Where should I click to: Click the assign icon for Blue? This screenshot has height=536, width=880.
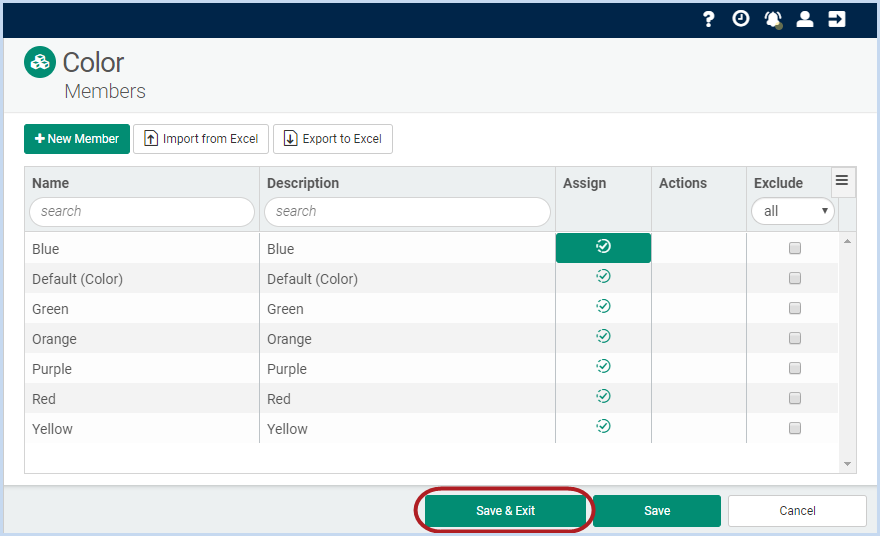tap(603, 246)
